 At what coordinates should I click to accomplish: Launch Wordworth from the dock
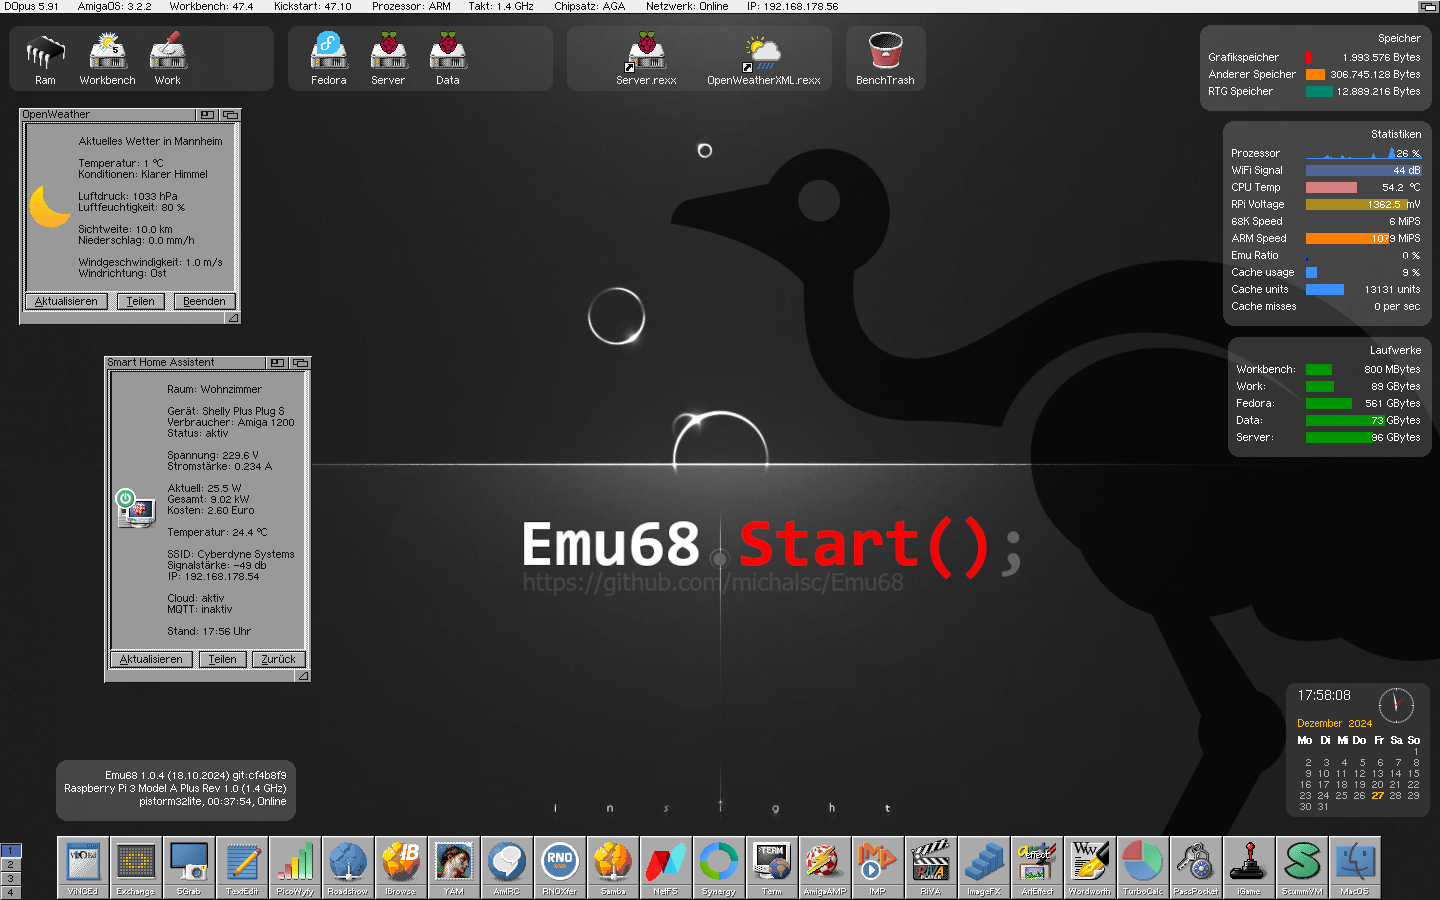(x=1090, y=867)
